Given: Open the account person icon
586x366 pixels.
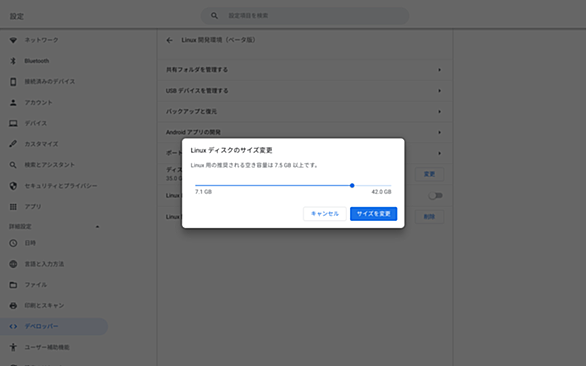Looking at the screenshot, I should 13,102.
